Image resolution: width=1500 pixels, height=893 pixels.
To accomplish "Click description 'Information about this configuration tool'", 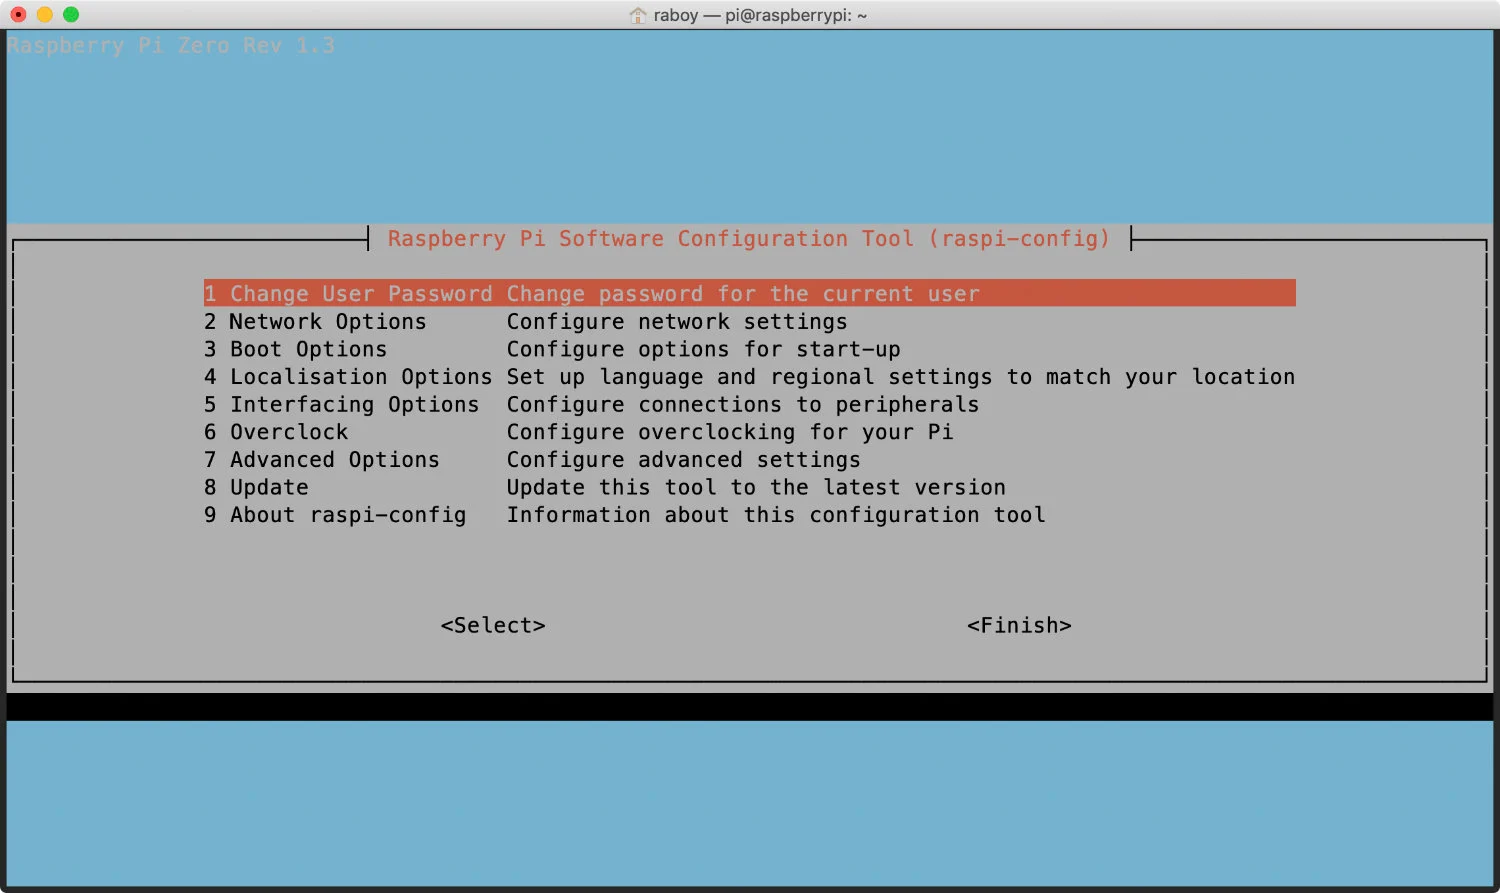I will click(x=776, y=515).
